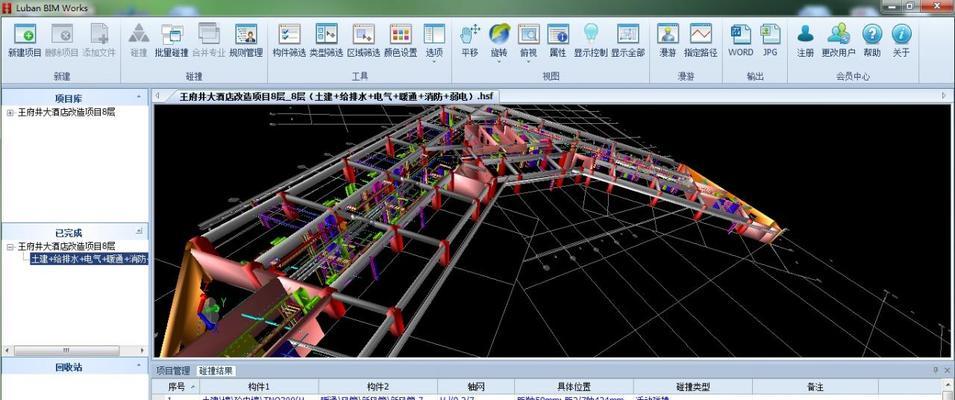The height and width of the screenshot is (400, 955).
Task: Switch to the 项目管理 tab
Action: point(173,371)
